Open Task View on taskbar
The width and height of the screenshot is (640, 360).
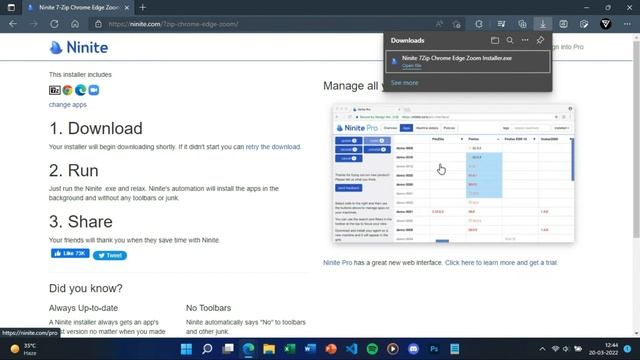pyautogui.click(x=228, y=349)
